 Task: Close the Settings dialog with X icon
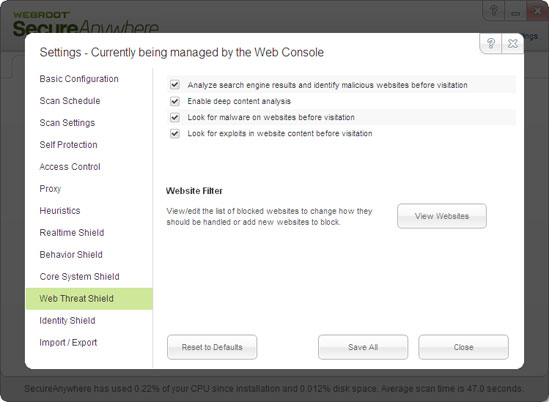coord(513,43)
